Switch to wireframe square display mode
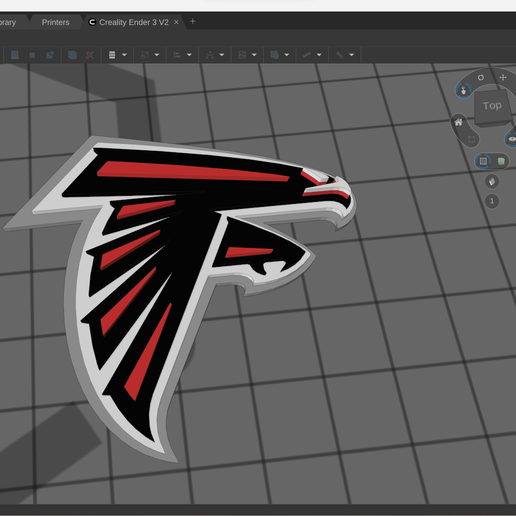The width and height of the screenshot is (516, 516). point(483,161)
